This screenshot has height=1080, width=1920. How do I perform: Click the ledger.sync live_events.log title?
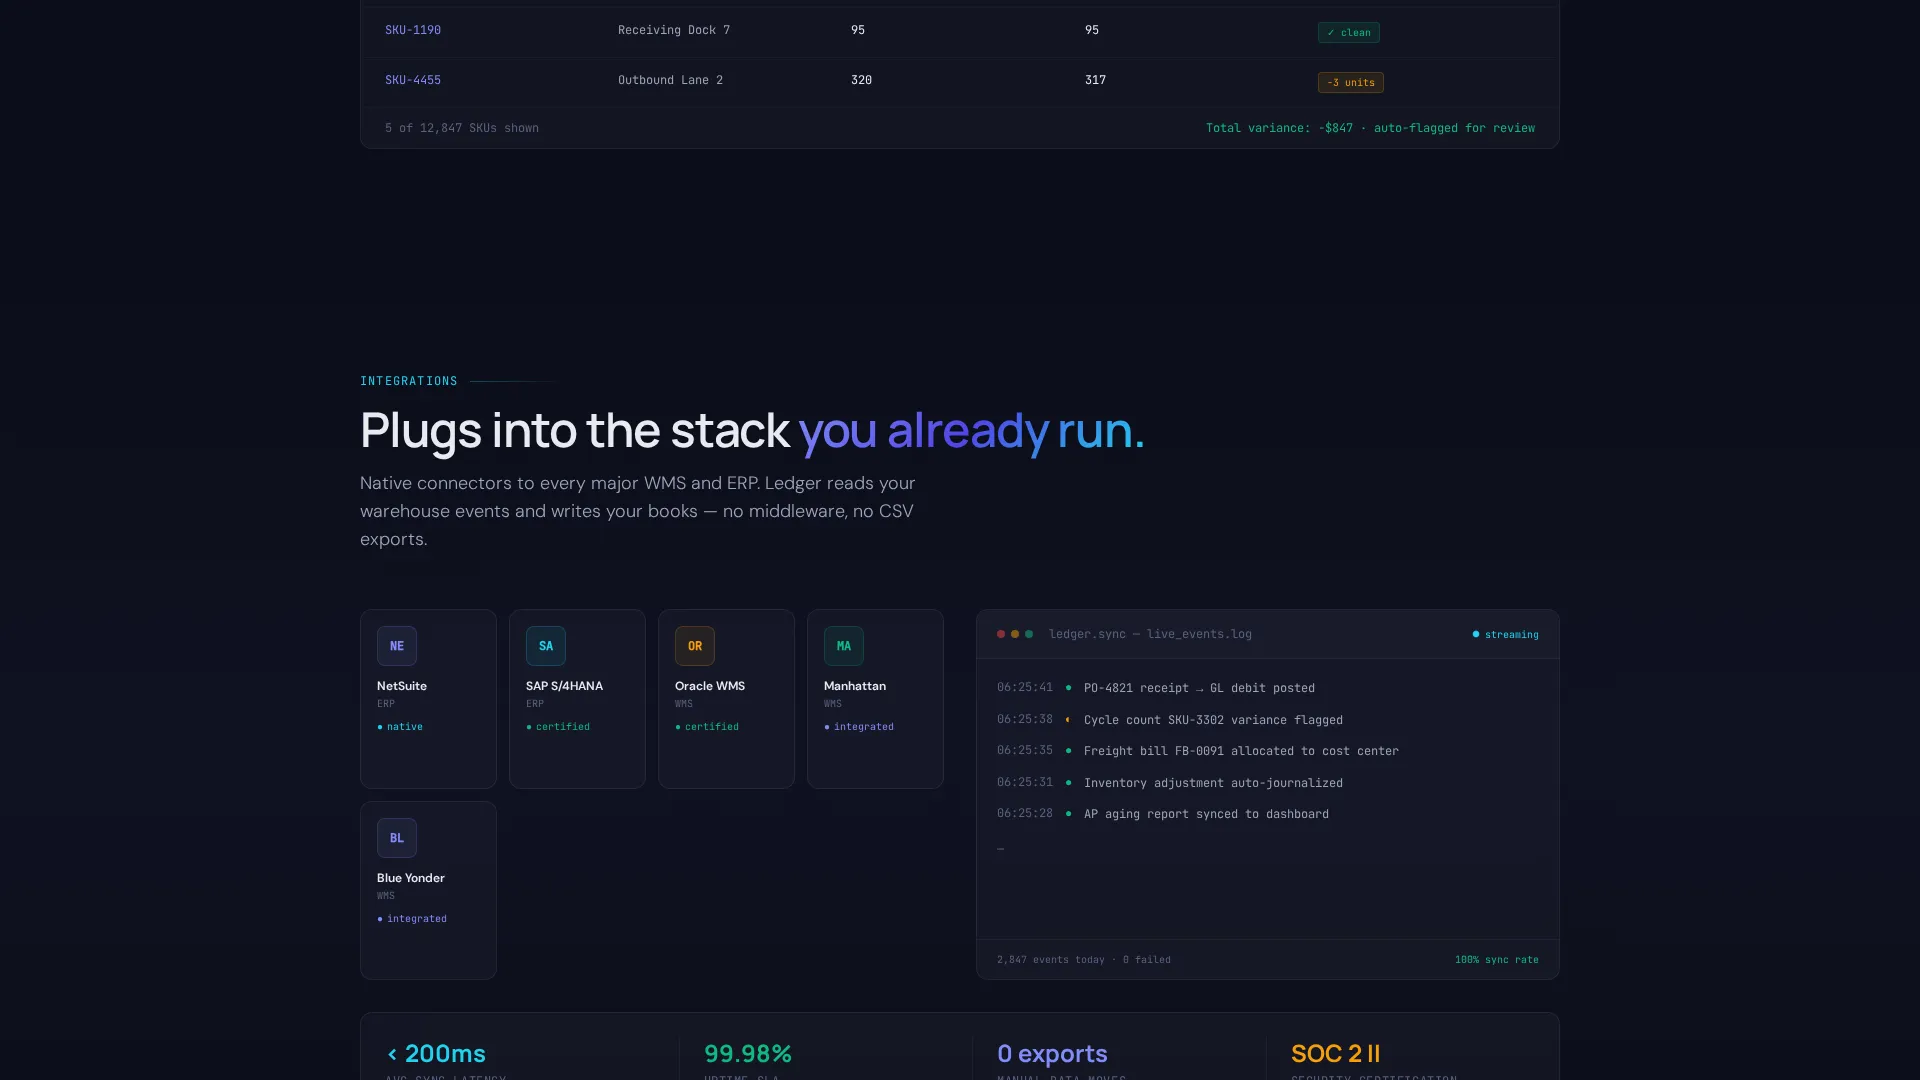[x=1150, y=634]
